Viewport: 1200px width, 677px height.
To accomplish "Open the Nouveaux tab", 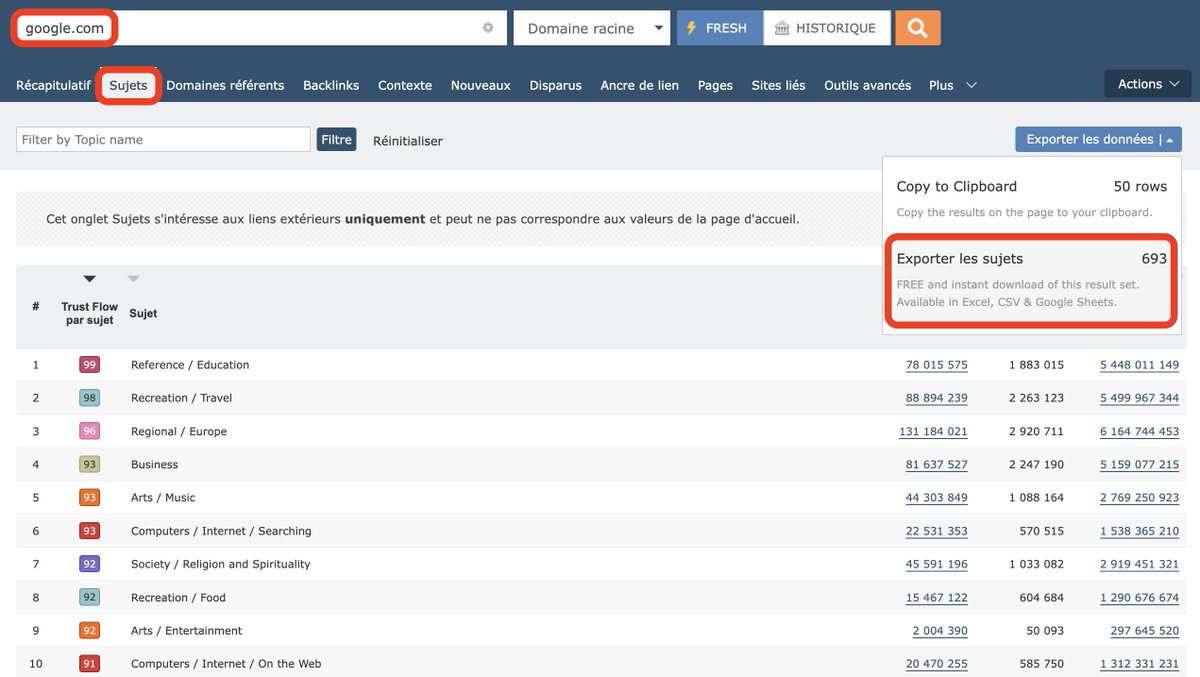I will (x=481, y=85).
